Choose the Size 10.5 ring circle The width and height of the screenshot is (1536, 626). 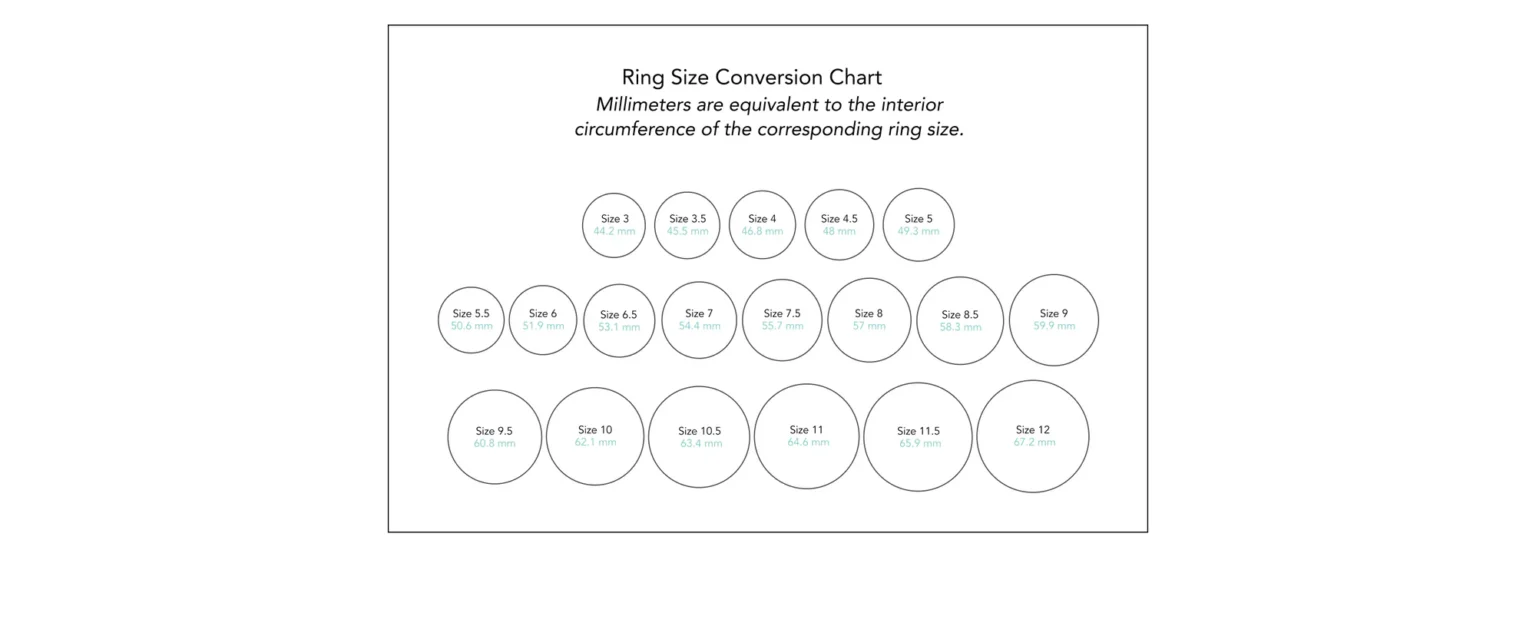(699, 437)
